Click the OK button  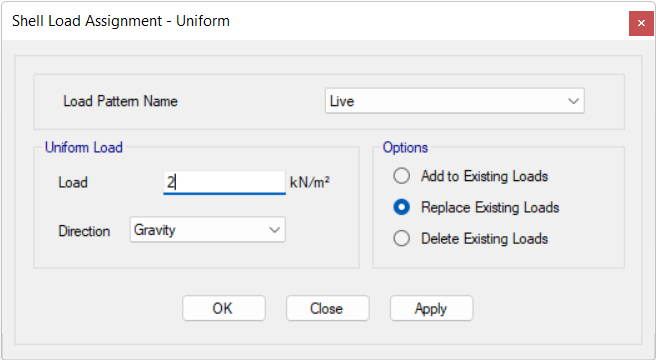(224, 309)
